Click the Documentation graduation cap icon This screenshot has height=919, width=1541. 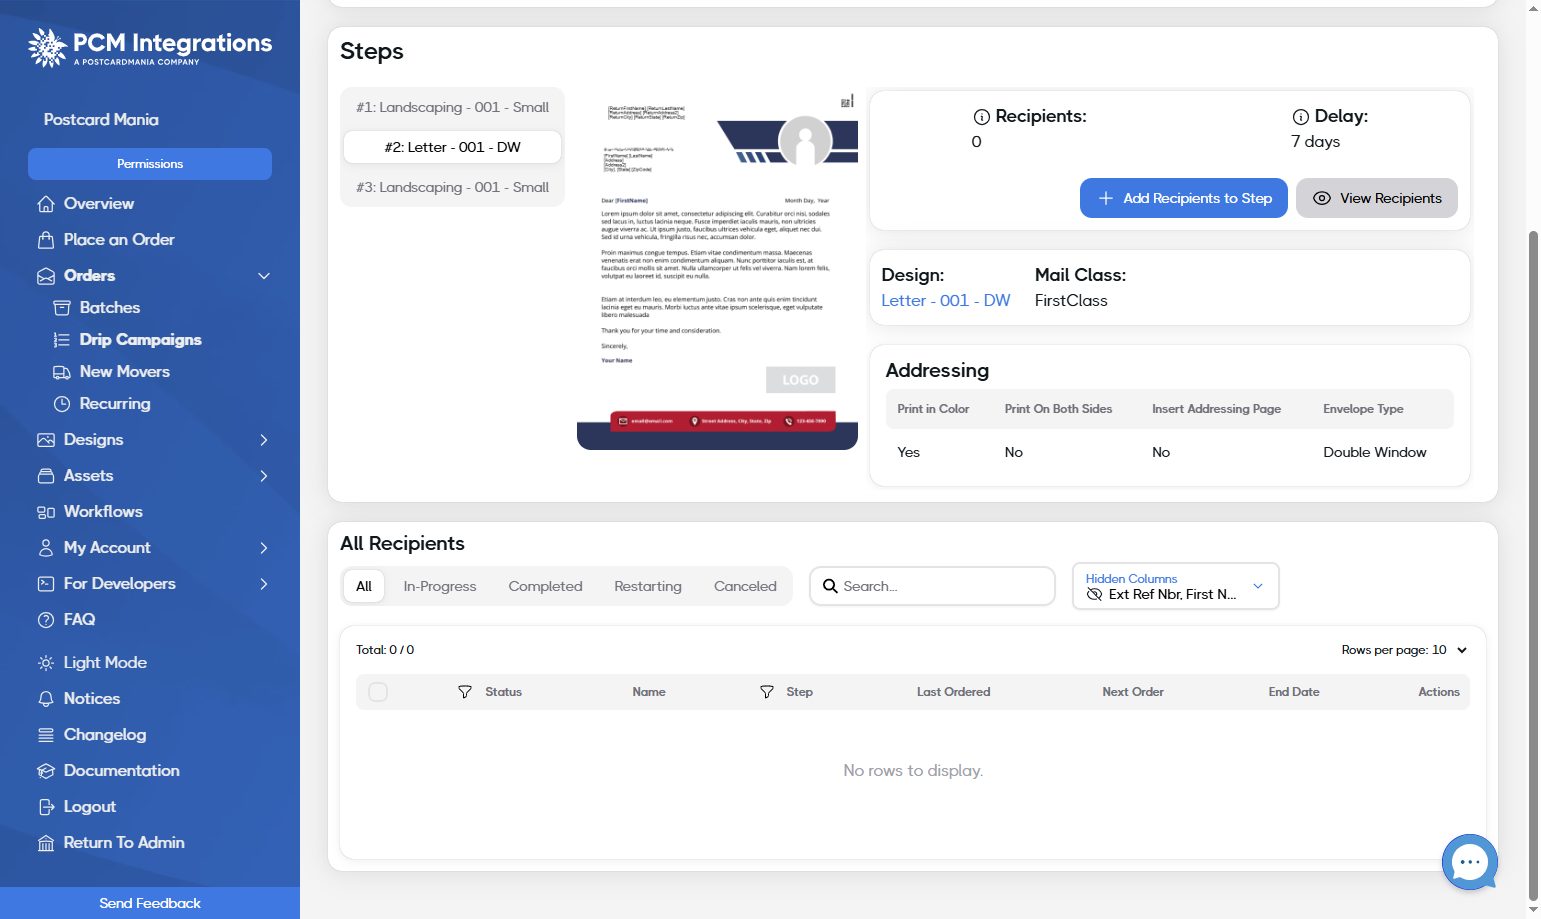tap(46, 771)
